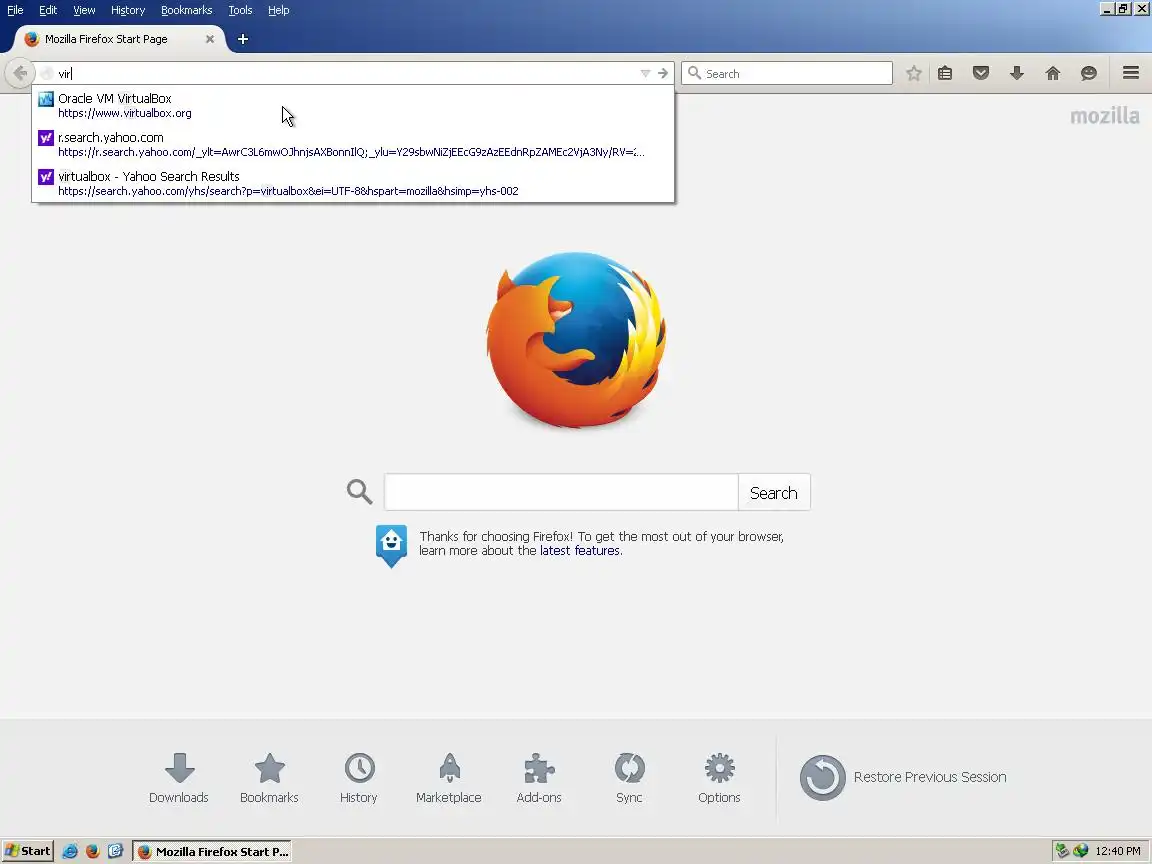Go to Home page via house icon
This screenshot has height=864, width=1152.
click(1053, 73)
